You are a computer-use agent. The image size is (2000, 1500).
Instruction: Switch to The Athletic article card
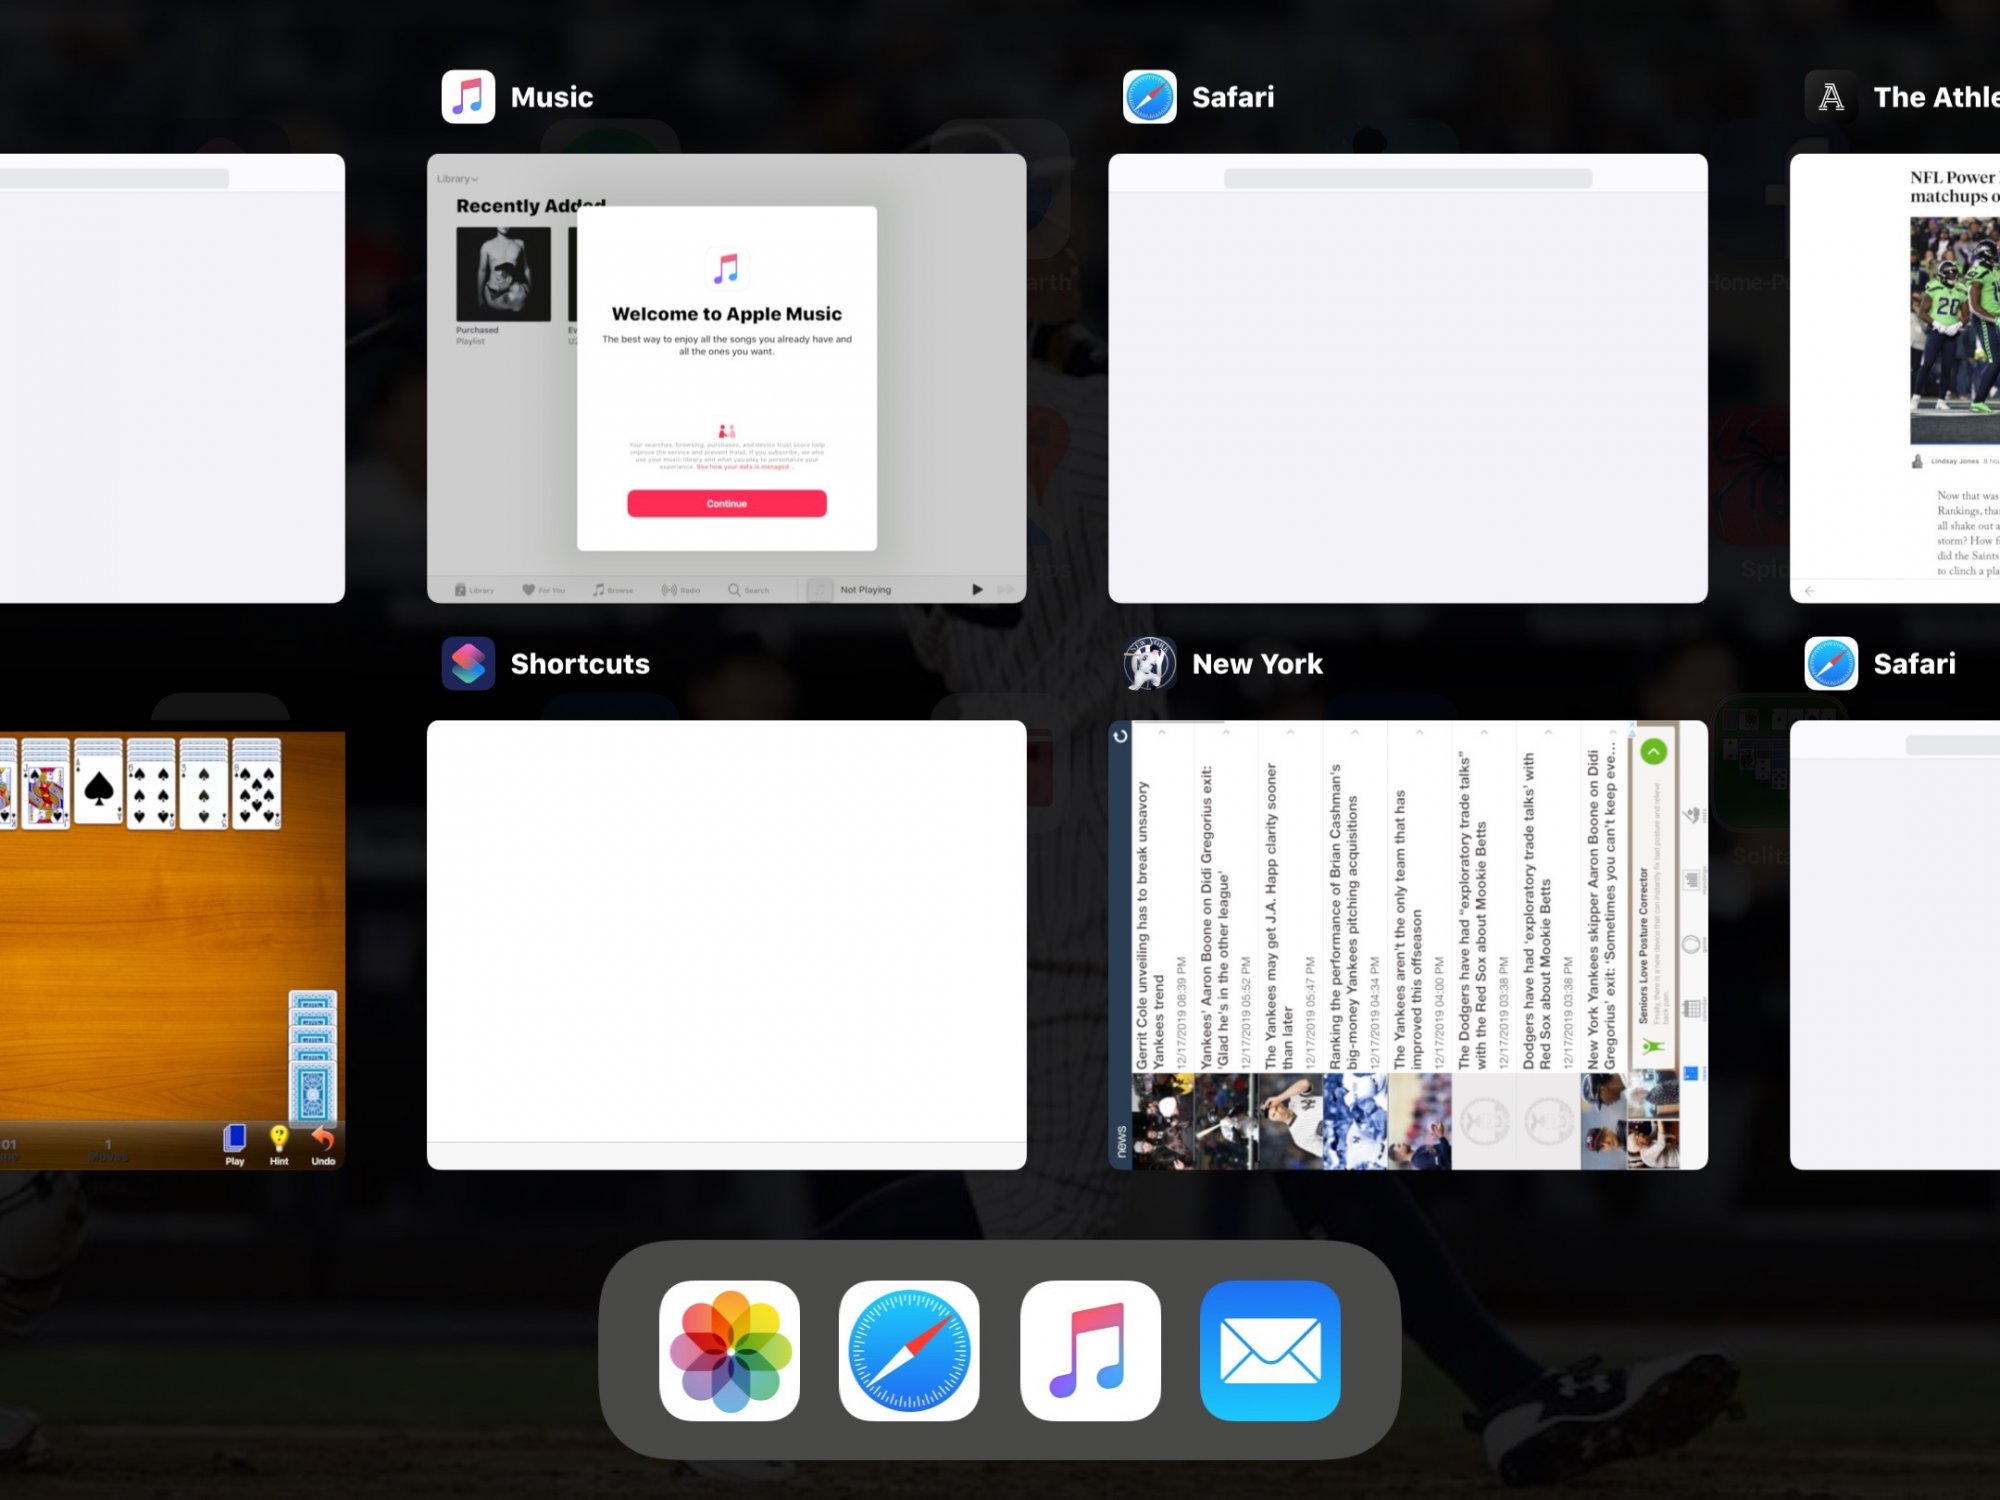point(1895,378)
